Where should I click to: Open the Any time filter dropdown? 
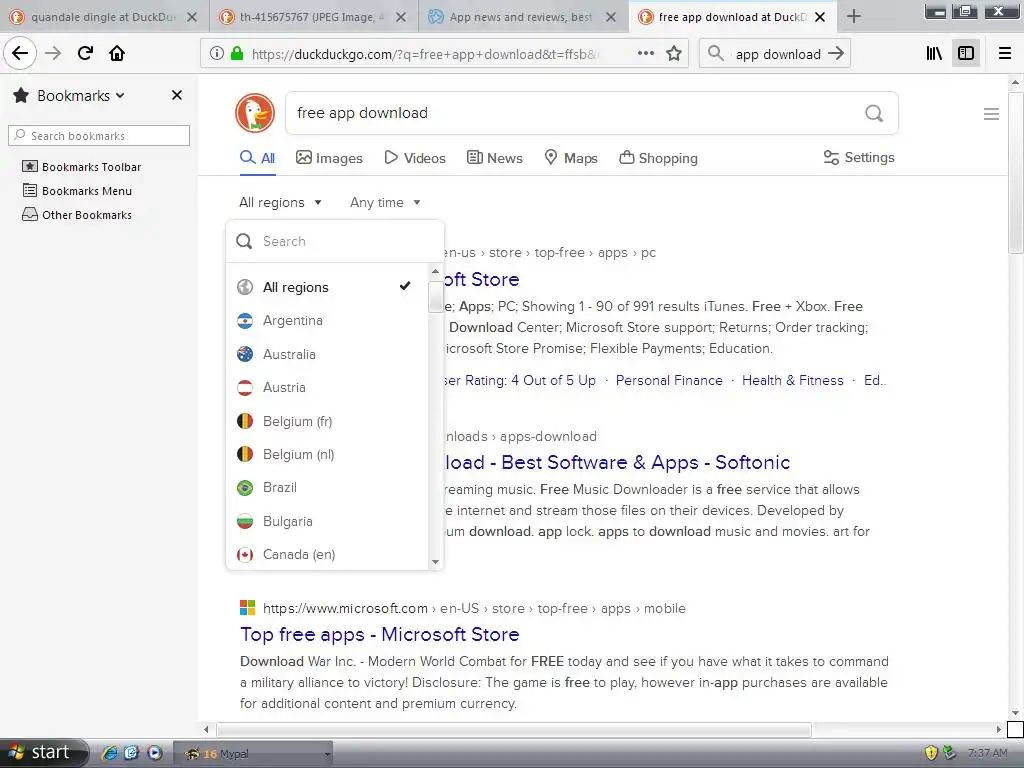385,202
